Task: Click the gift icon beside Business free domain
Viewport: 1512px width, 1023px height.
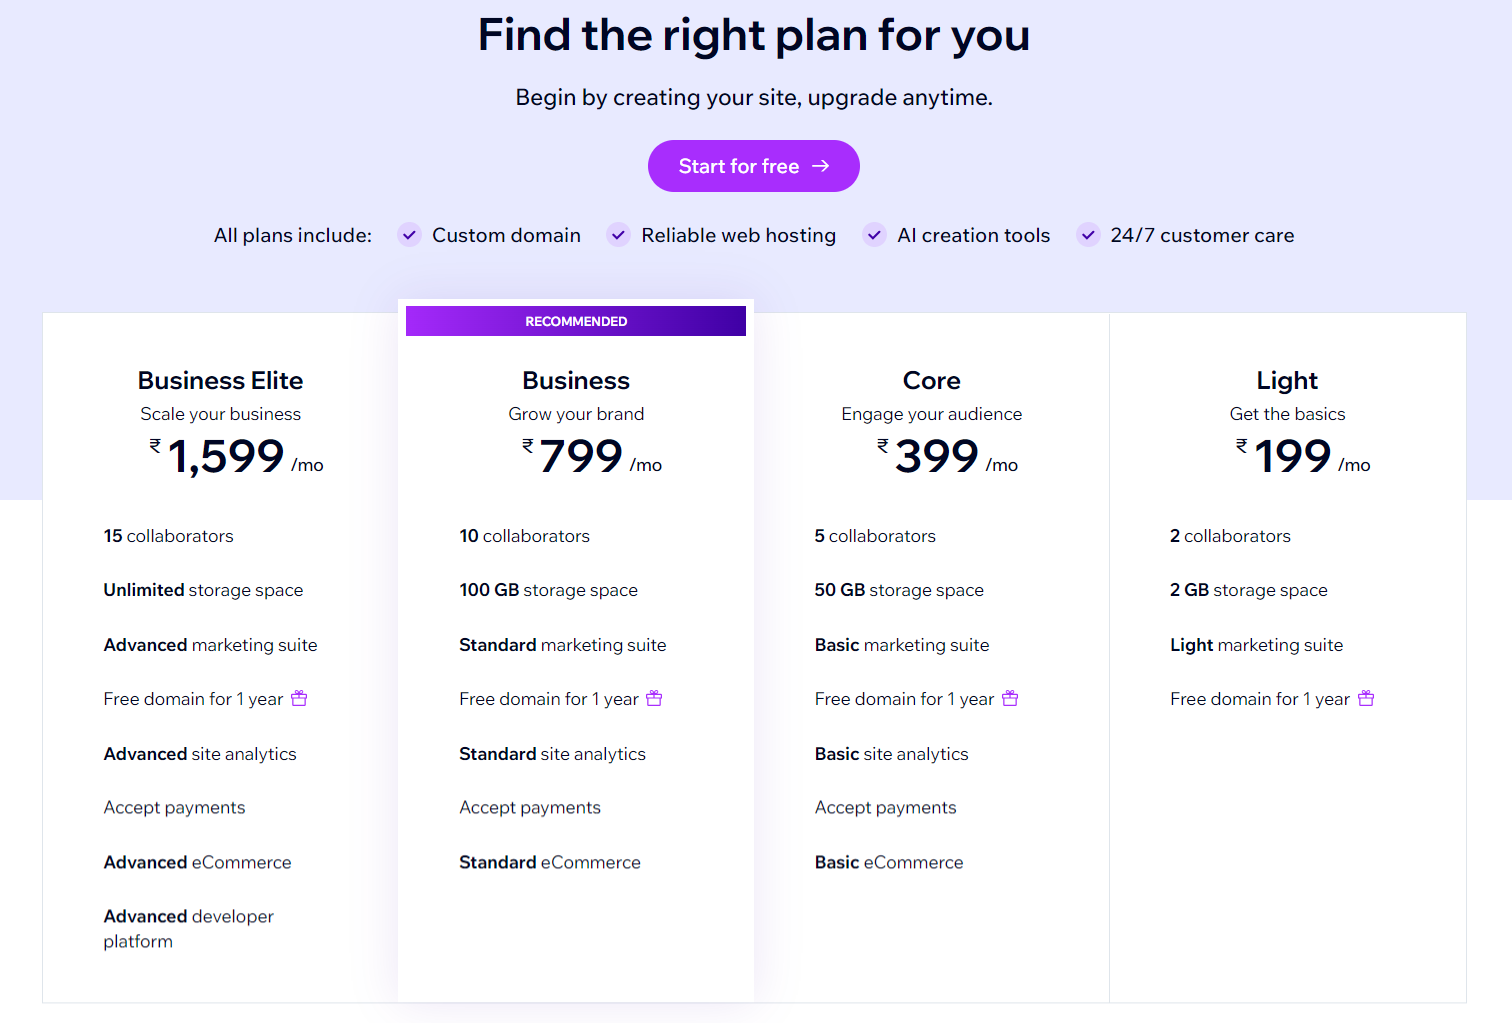Action: pyautogui.click(x=654, y=698)
